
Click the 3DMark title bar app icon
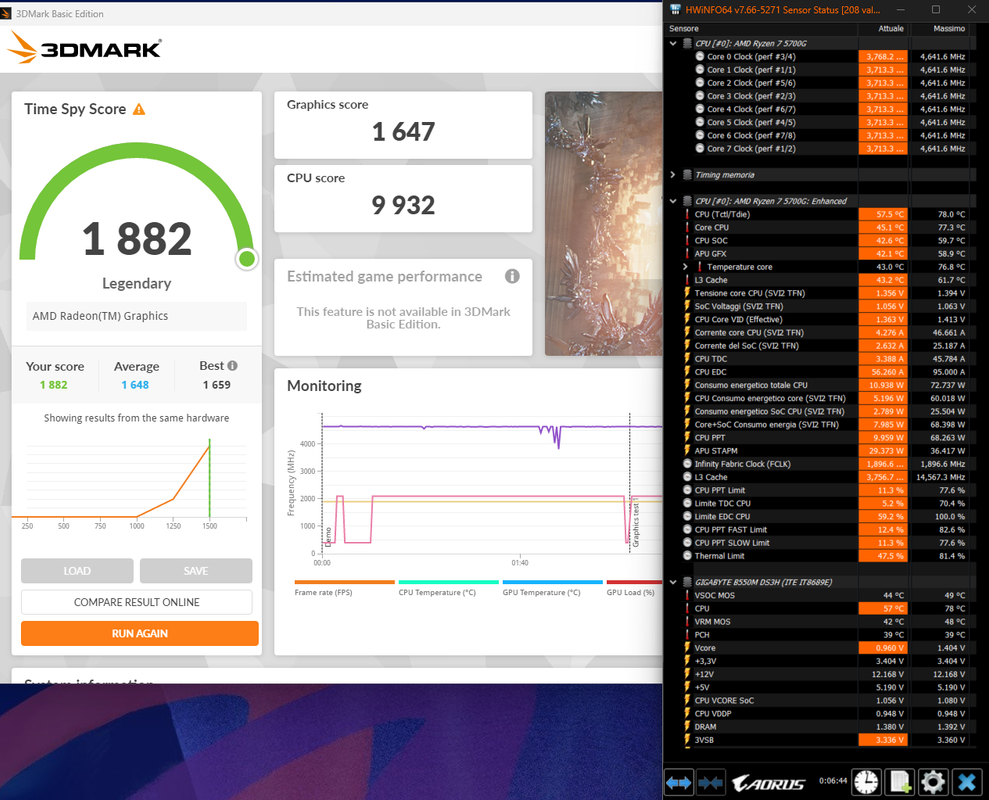click(6, 13)
